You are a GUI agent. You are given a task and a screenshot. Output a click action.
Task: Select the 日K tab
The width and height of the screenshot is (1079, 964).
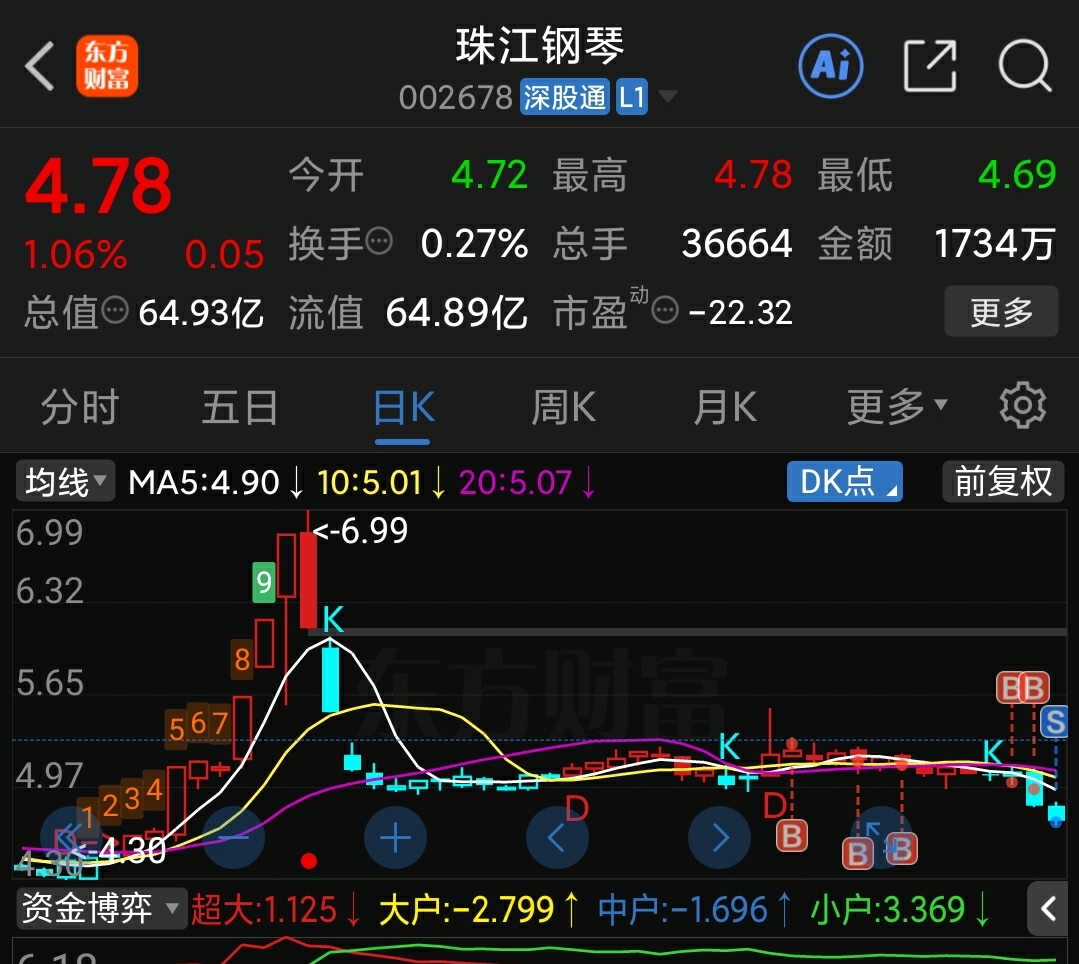403,406
